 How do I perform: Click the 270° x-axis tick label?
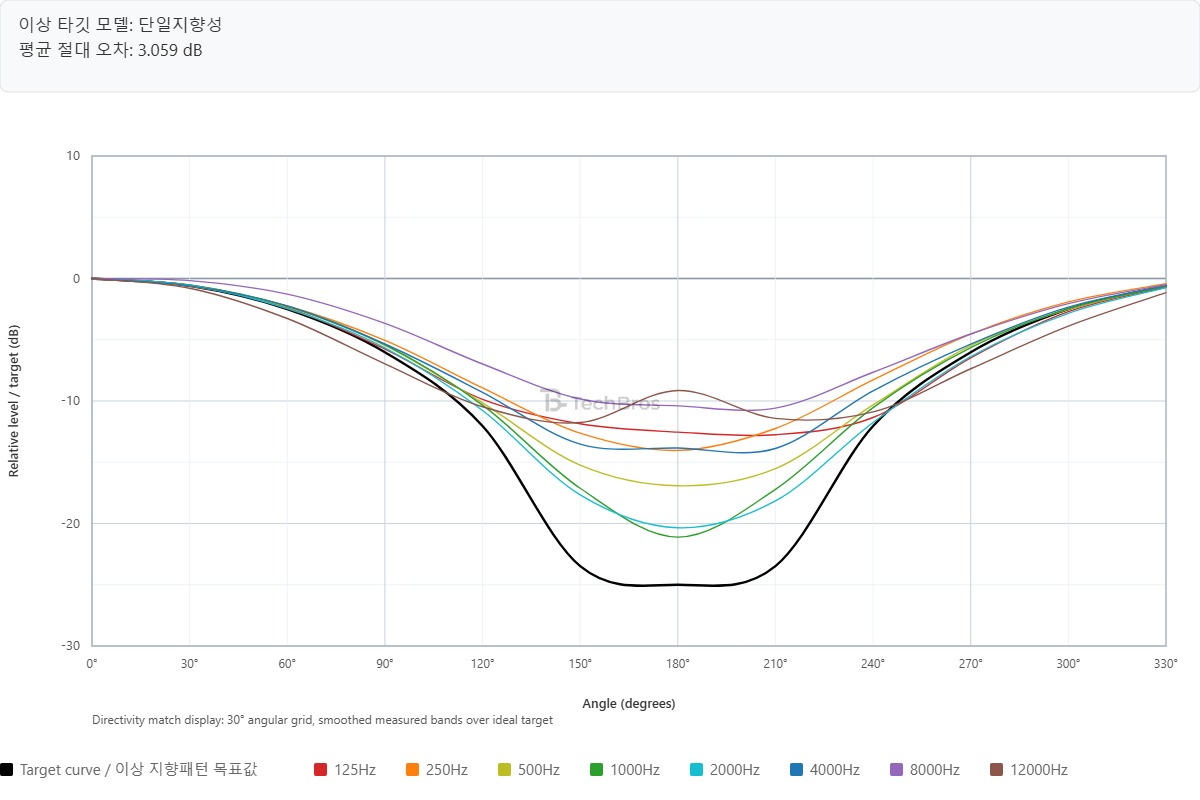coord(970,663)
